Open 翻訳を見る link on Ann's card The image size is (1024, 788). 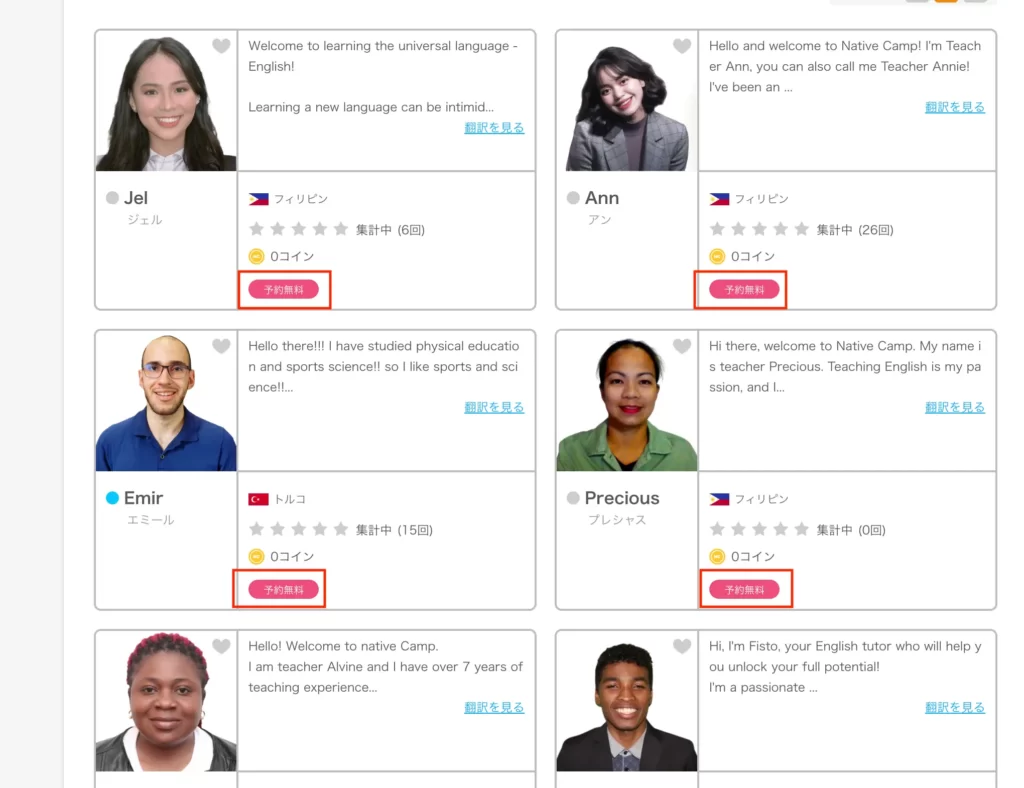955,107
